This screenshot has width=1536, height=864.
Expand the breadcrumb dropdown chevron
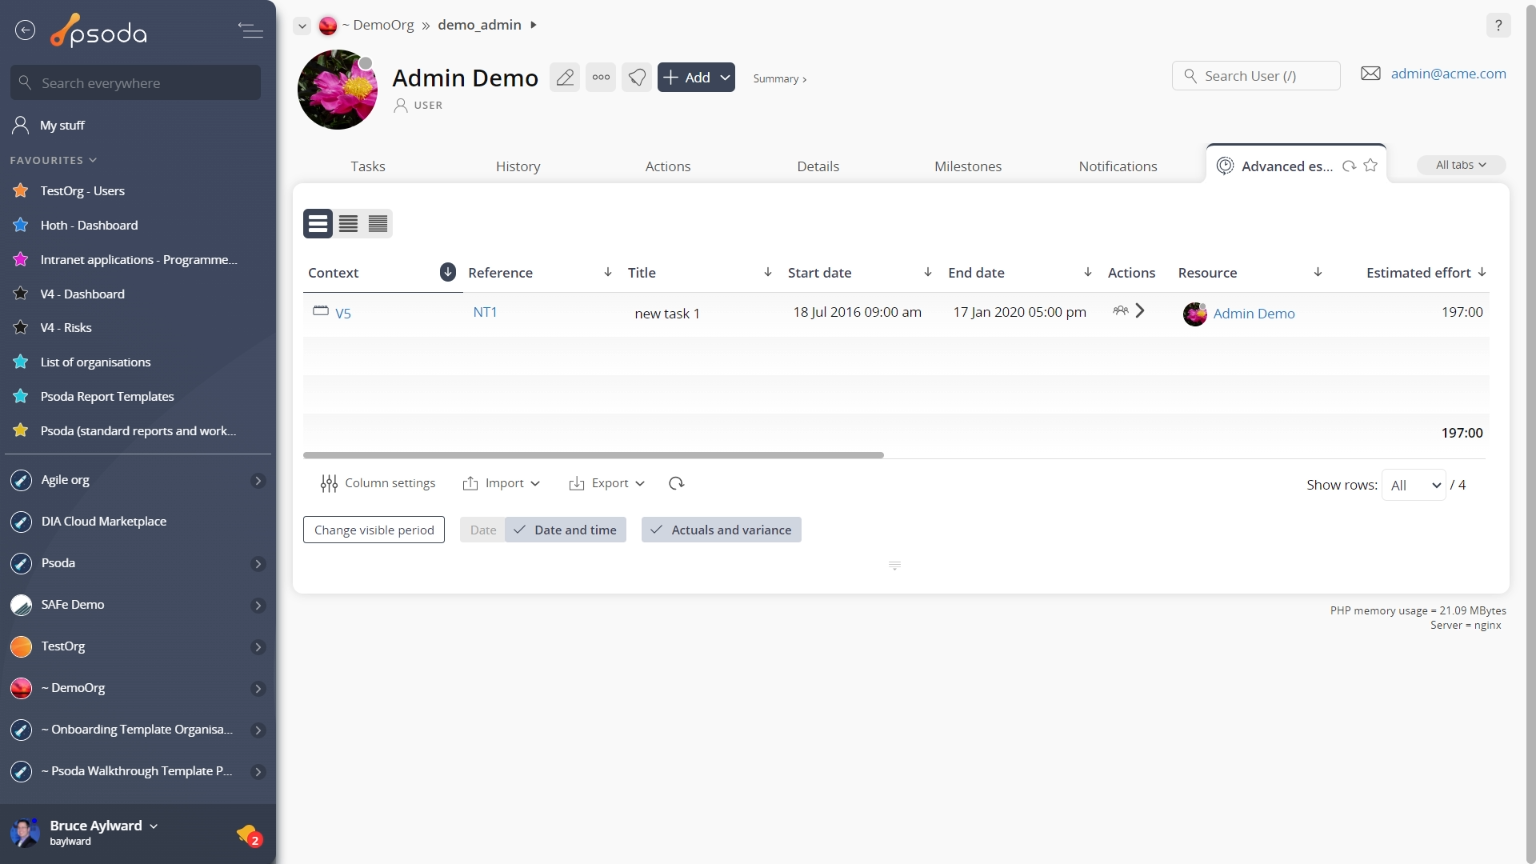[302, 26]
